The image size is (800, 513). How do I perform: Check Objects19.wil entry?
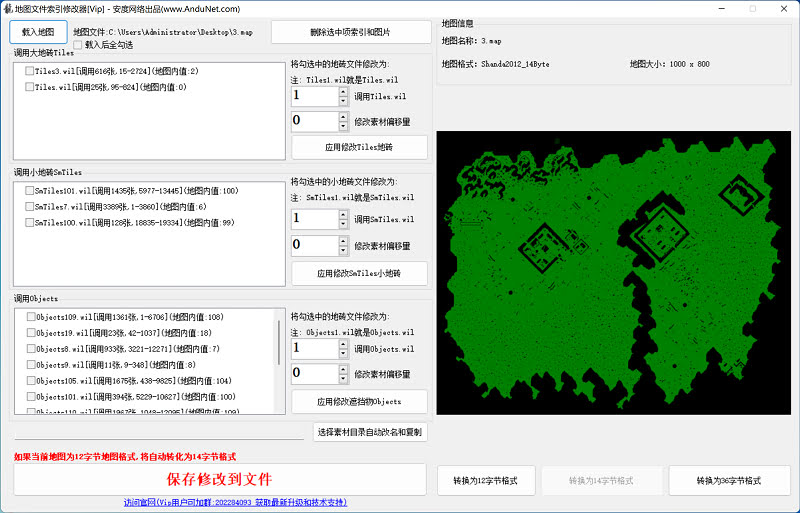point(31,332)
